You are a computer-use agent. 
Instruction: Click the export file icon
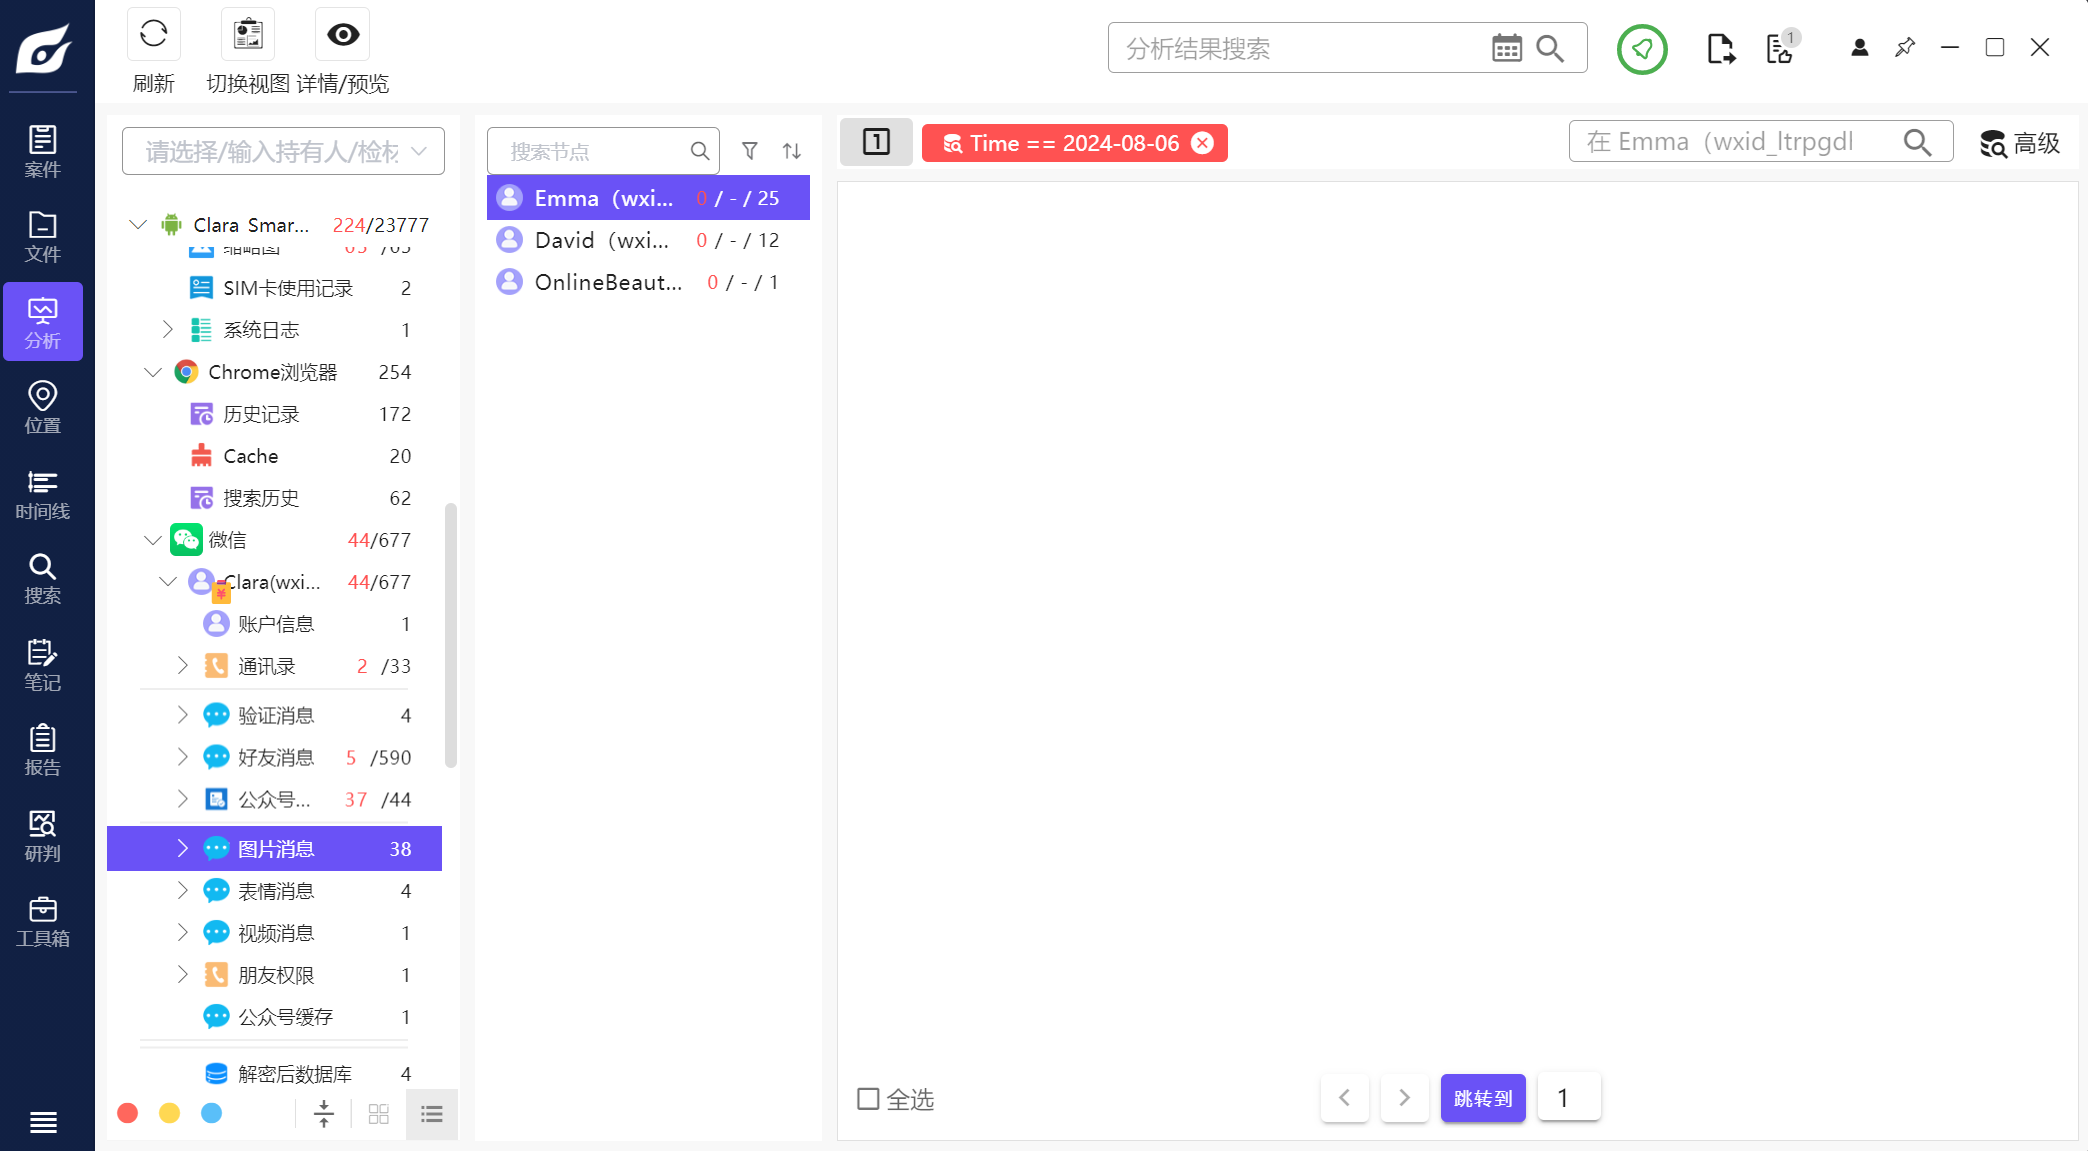tap(1720, 48)
